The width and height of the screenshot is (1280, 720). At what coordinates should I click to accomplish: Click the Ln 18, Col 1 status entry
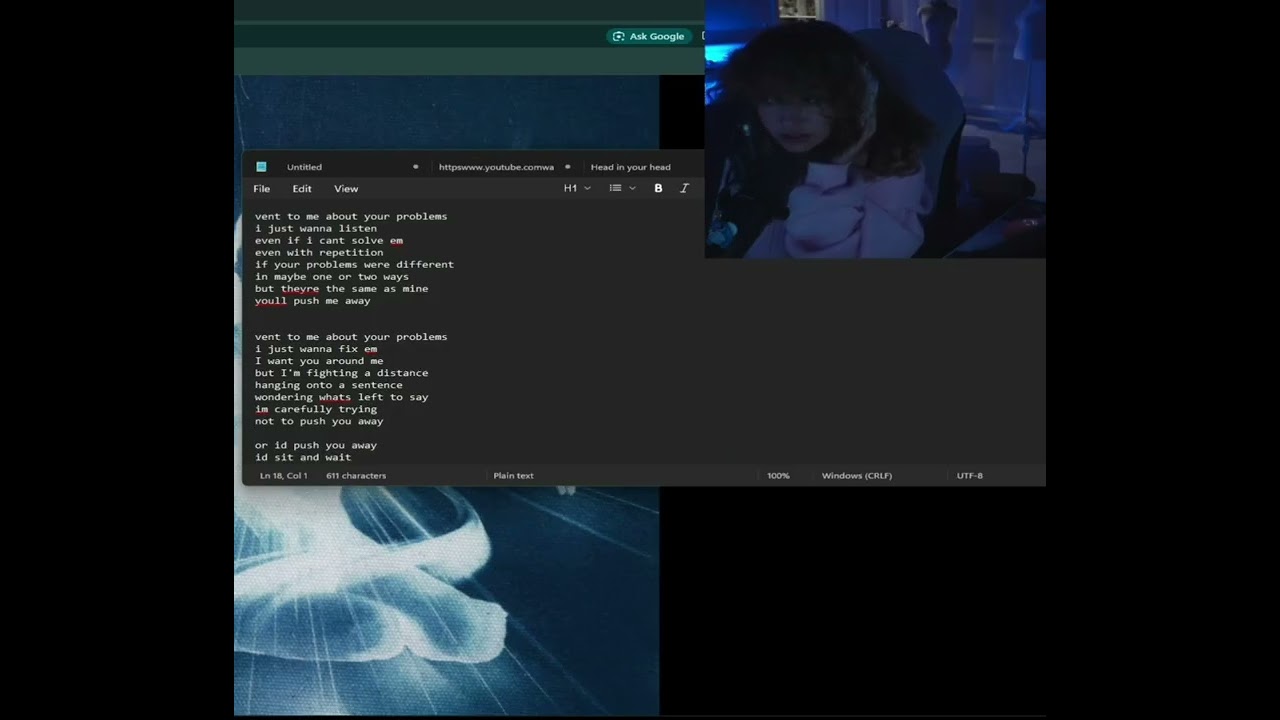pyautogui.click(x=283, y=476)
